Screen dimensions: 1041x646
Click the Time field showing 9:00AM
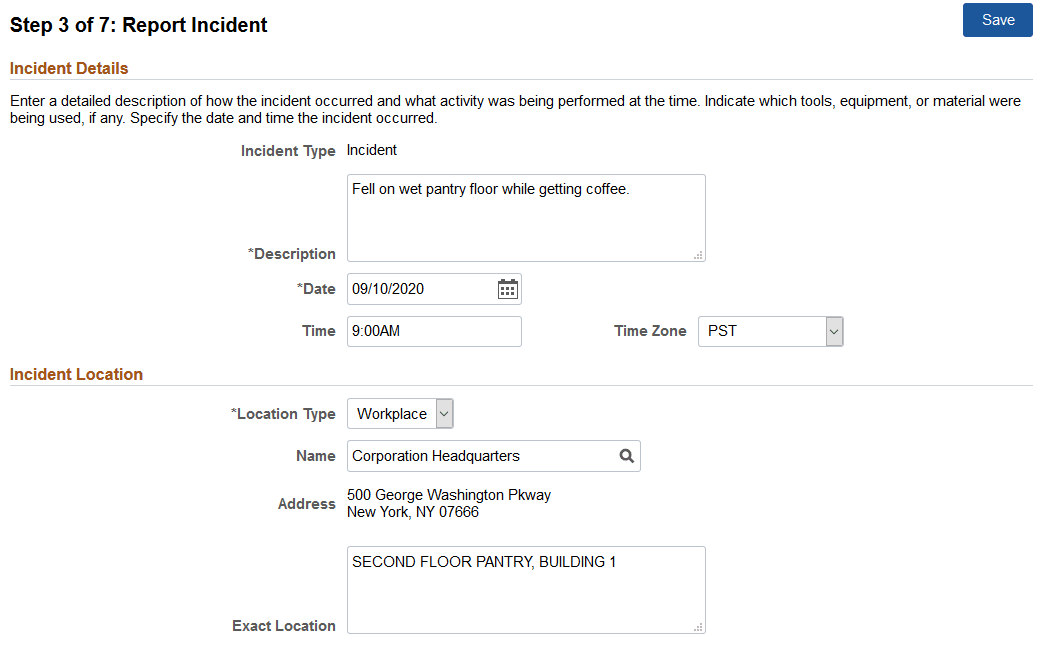[x=434, y=331]
